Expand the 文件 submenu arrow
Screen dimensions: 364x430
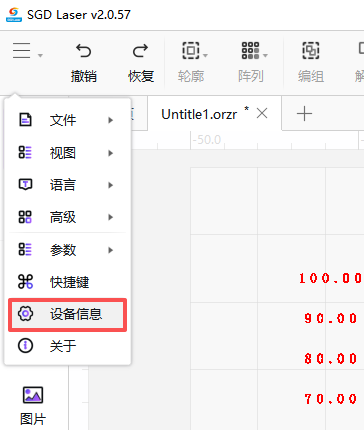tap(111, 120)
